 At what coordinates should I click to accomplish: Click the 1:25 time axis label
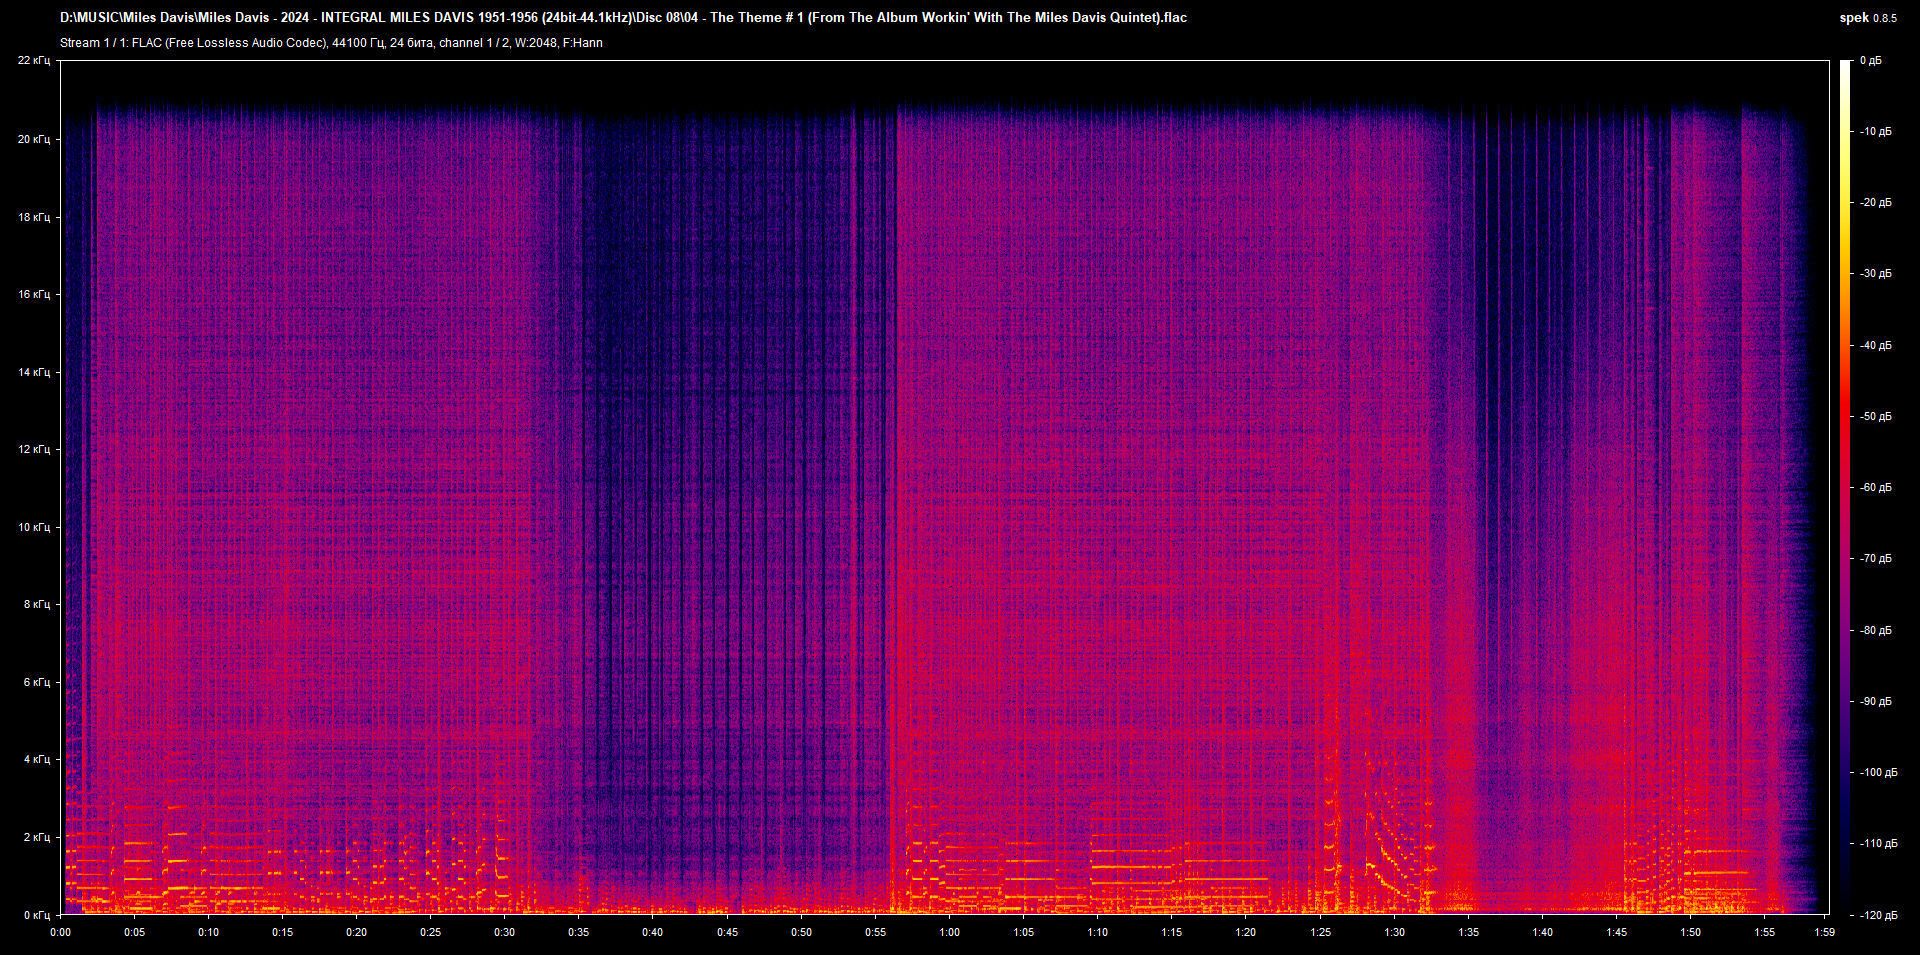coord(1321,932)
